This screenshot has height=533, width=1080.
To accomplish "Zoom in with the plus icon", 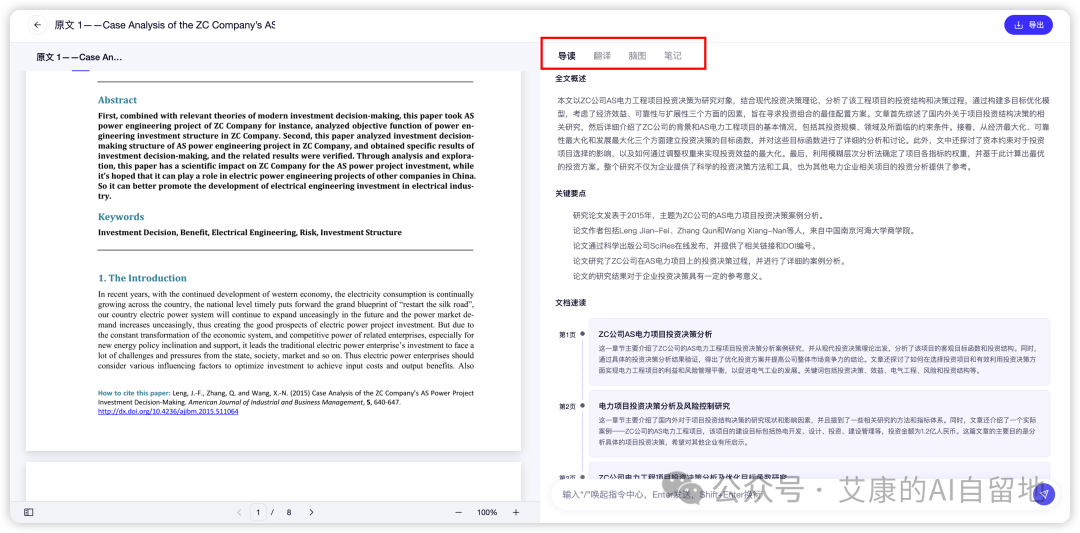I will [x=515, y=512].
